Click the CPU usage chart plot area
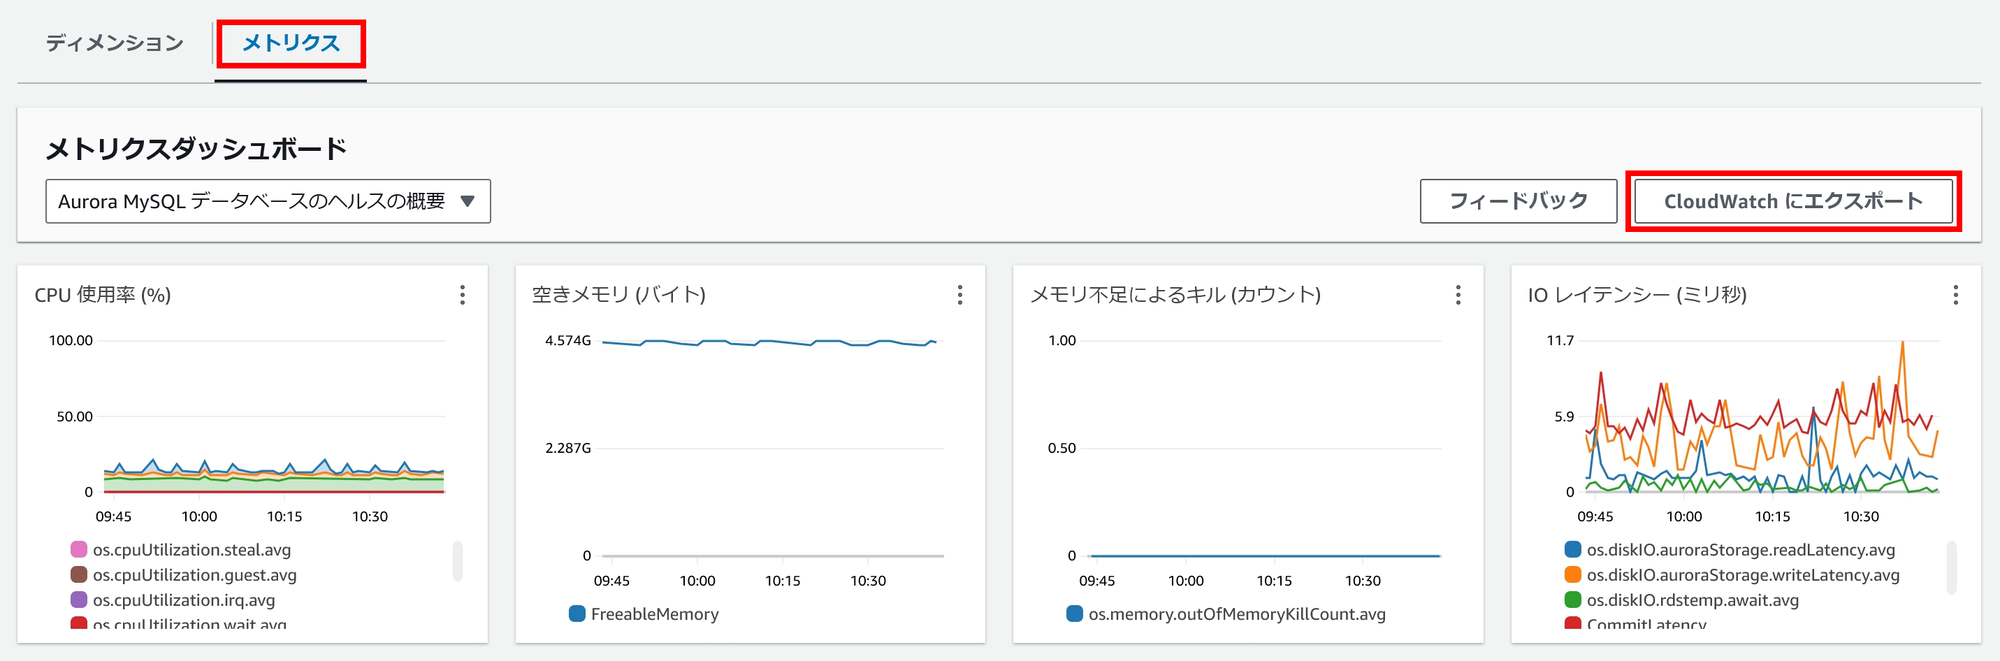The height and width of the screenshot is (661, 2000). 273,416
